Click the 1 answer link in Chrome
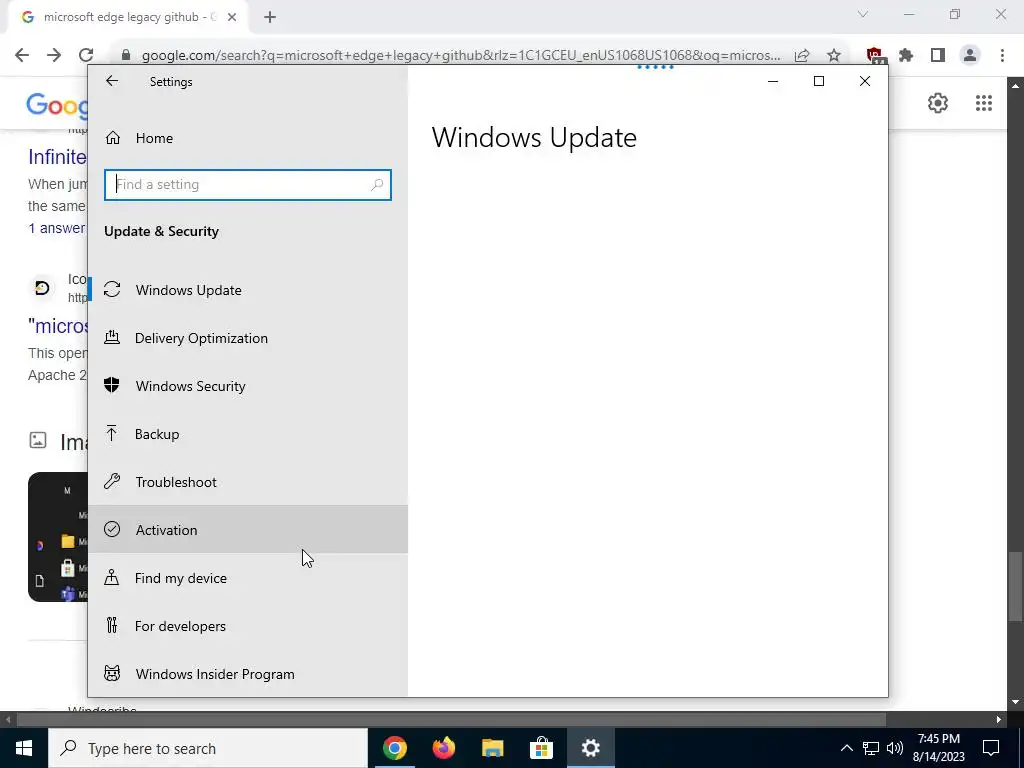The height and width of the screenshot is (768, 1024). [57, 228]
